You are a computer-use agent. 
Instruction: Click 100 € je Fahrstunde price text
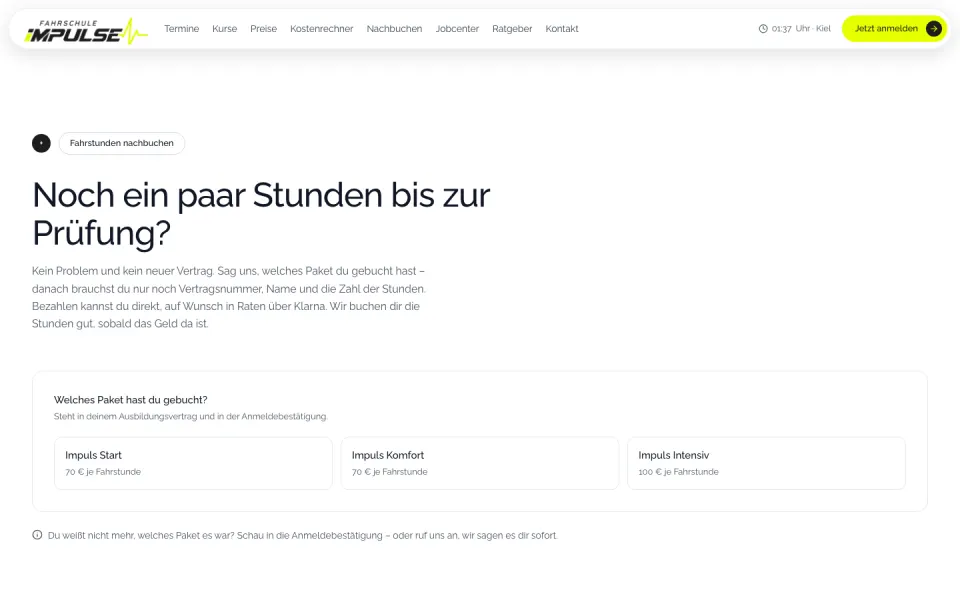tap(678, 472)
